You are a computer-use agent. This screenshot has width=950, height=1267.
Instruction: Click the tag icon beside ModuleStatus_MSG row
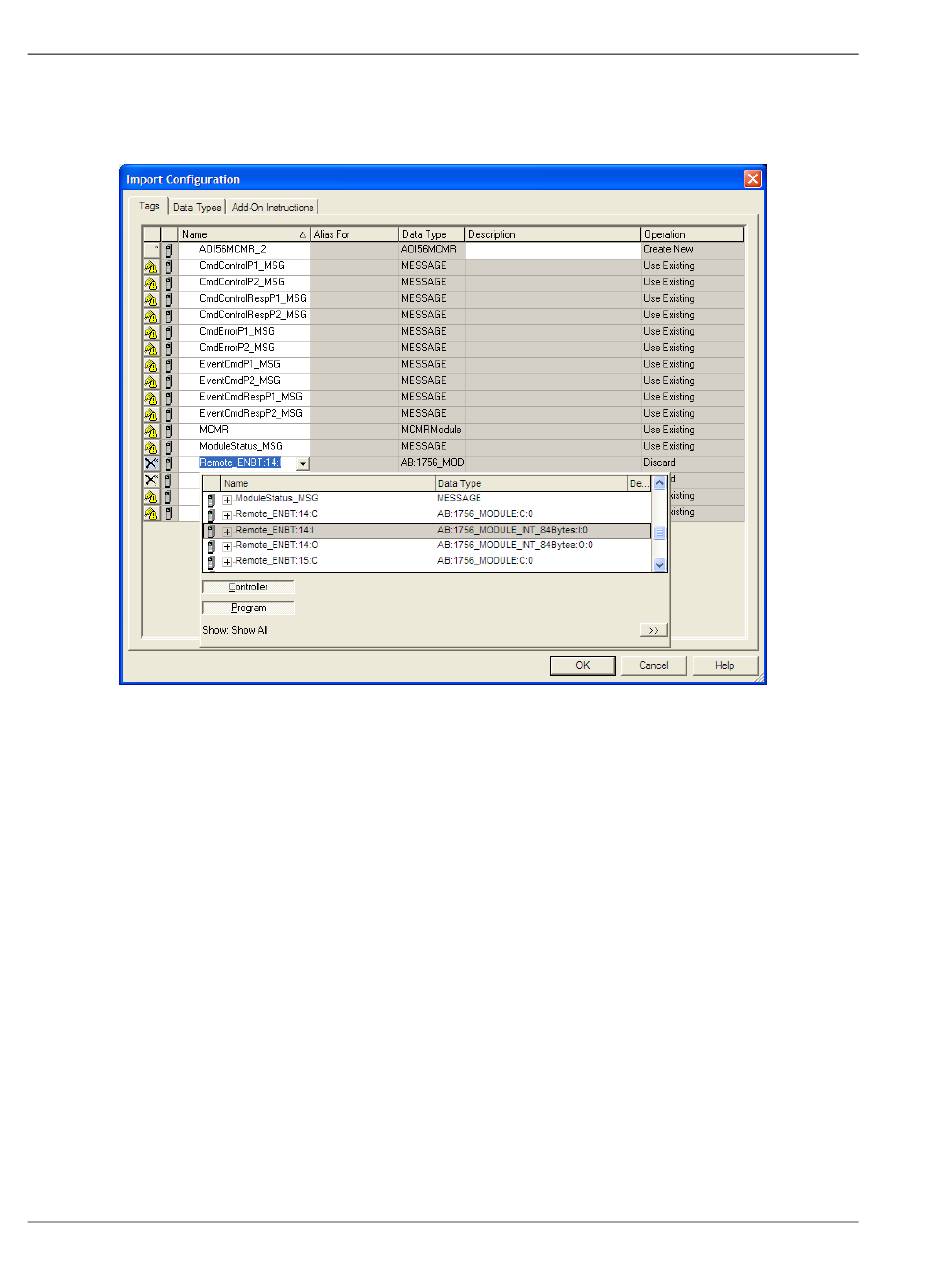click(x=169, y=446)
